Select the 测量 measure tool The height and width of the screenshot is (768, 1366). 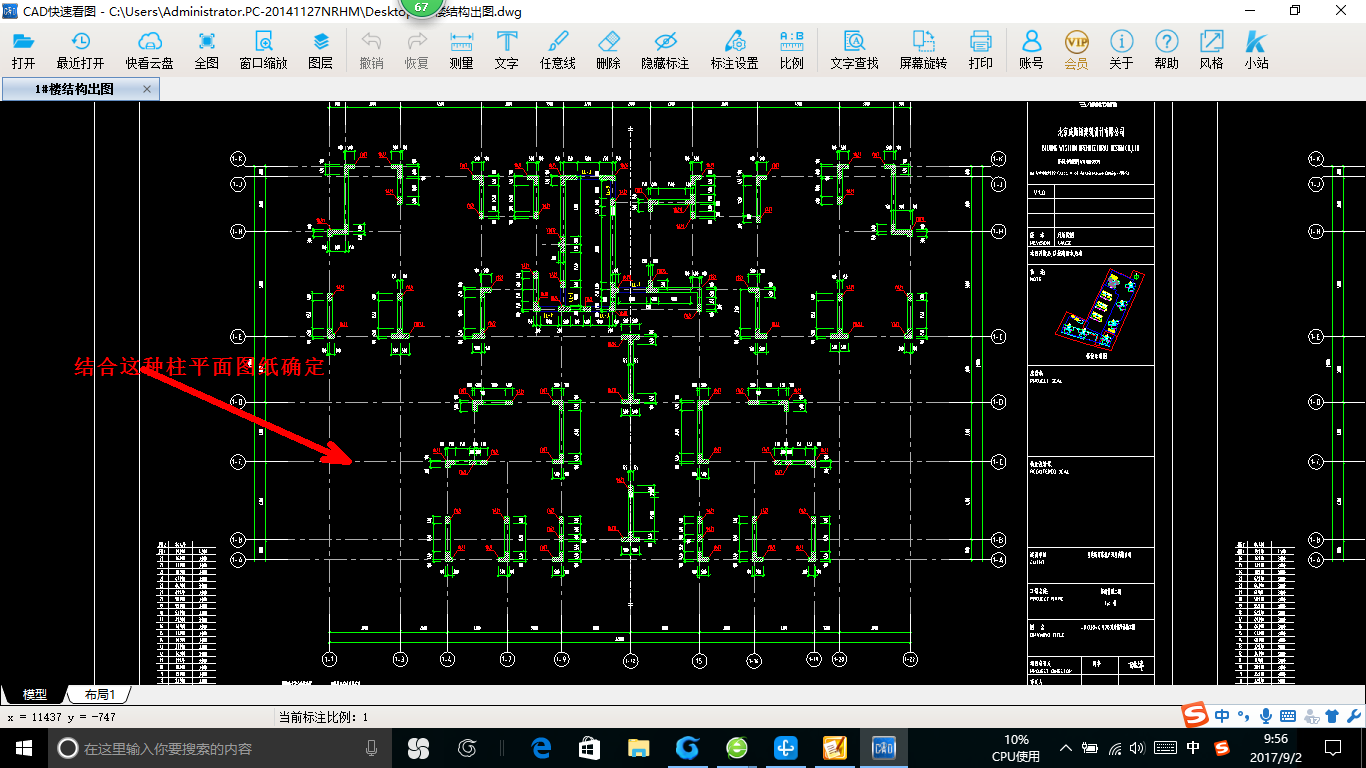pyautogui.click(x=461, y=50)
